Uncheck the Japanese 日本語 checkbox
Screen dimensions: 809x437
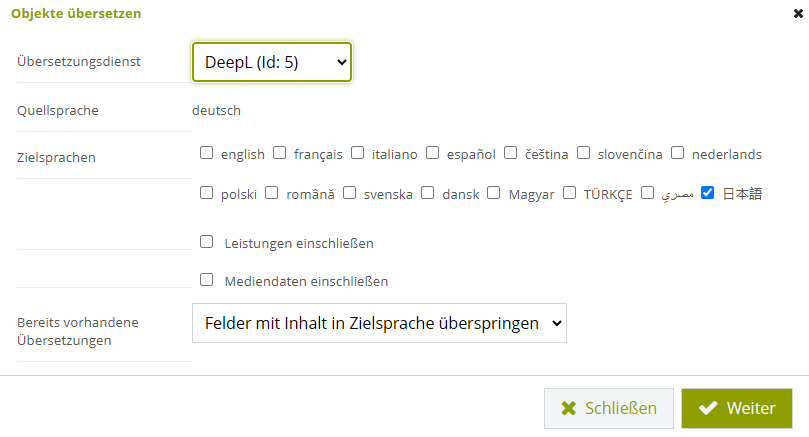[707, 192]
